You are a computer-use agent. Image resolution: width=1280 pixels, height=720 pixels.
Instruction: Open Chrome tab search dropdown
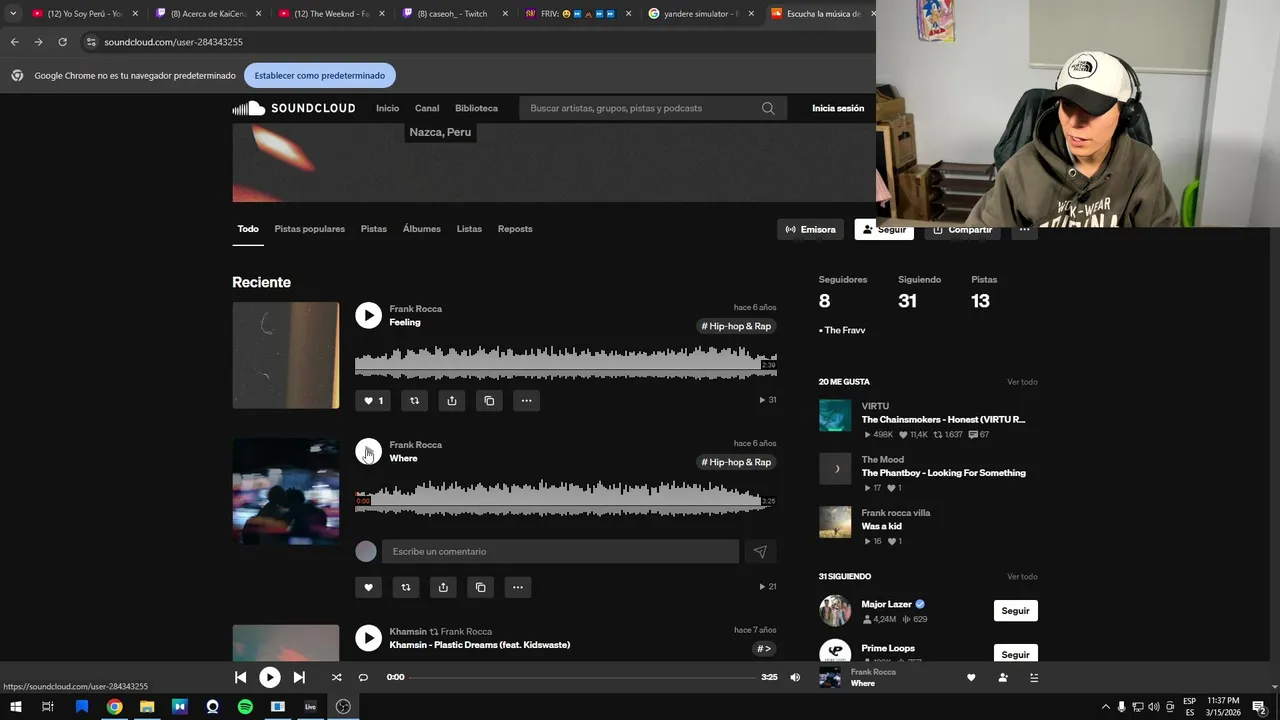coord(13,14)
